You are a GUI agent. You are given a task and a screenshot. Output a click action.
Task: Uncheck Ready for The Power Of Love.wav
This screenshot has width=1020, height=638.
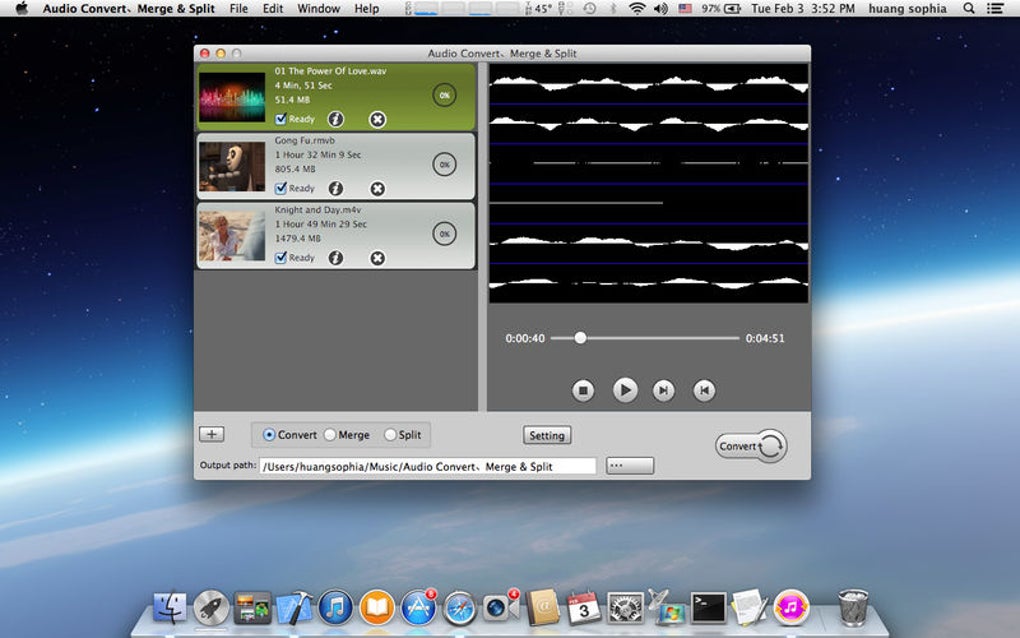click(x=281, y=119)
